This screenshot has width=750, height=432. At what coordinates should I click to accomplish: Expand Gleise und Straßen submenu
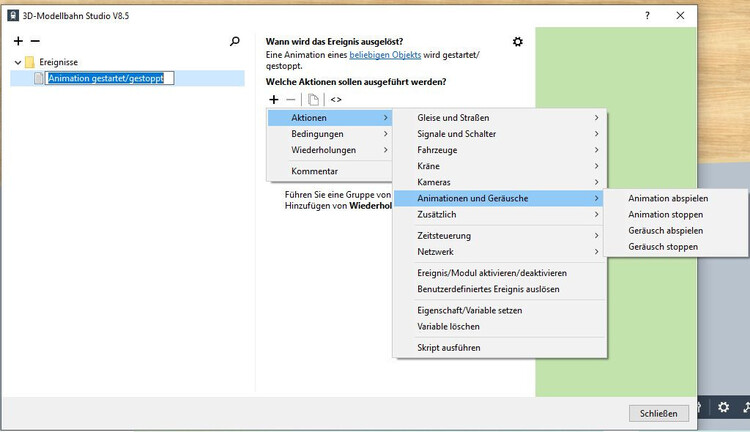[499, 118]
